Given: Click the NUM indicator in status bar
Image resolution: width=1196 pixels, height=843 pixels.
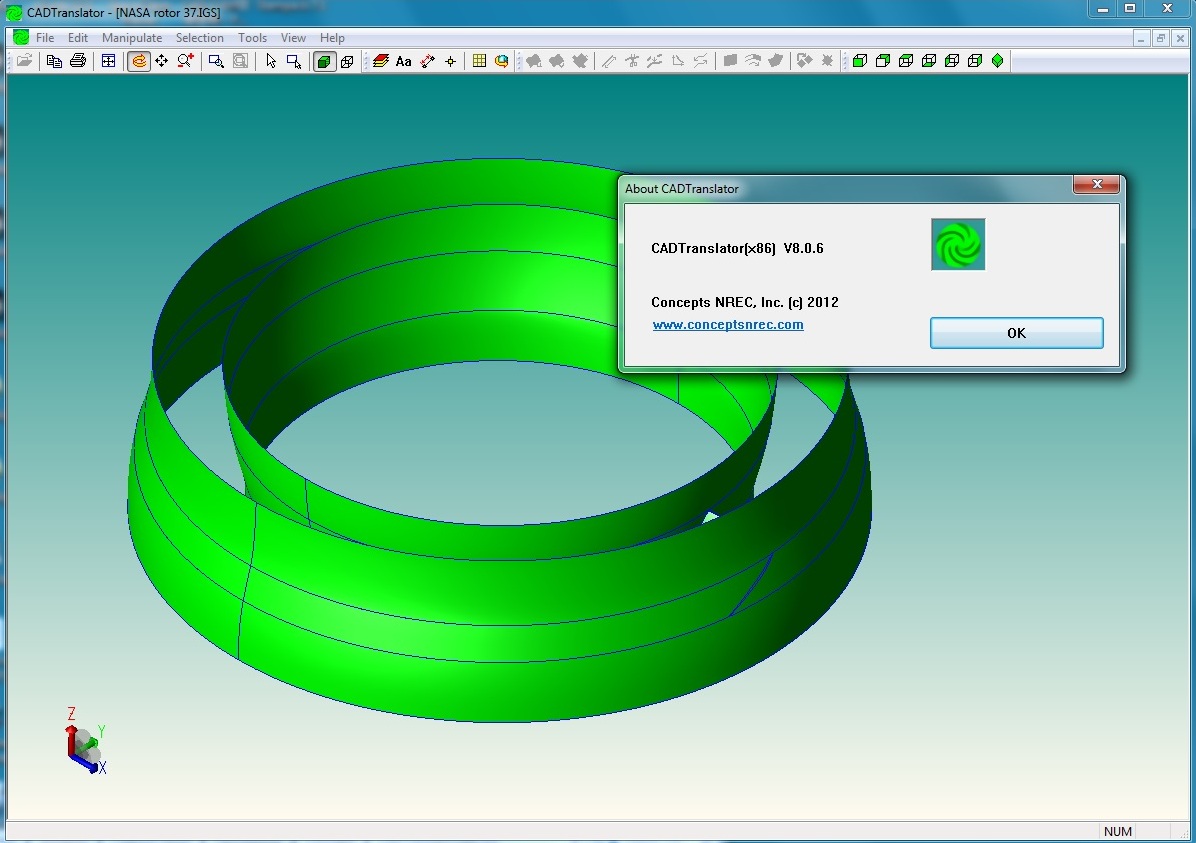Looking at the screenshot, I should click(1117, 832).
